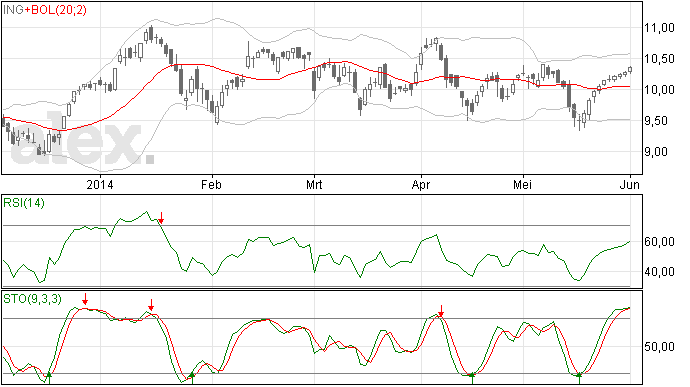Click the STO red sell arrow near April
Screen dimensions: 690x387
[441, 311]
